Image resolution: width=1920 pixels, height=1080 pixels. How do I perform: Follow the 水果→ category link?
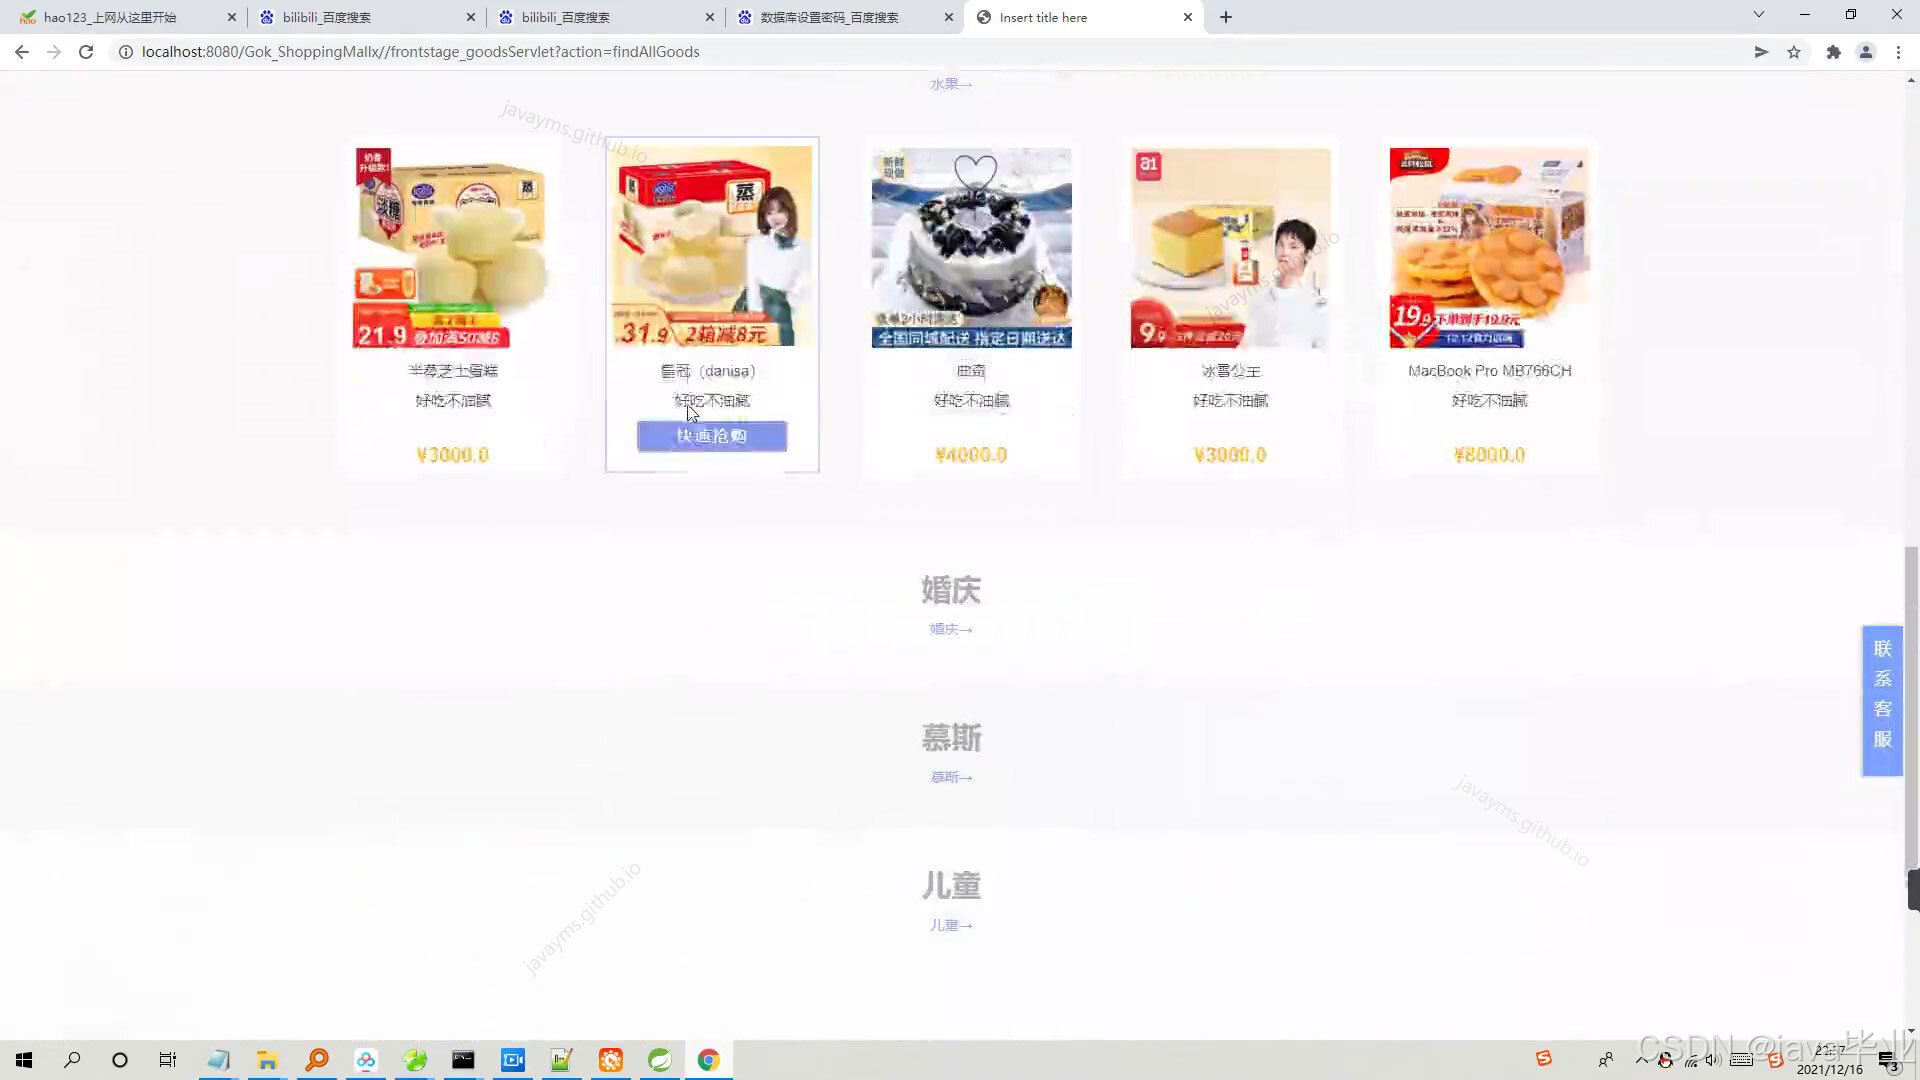coord(951,85)
